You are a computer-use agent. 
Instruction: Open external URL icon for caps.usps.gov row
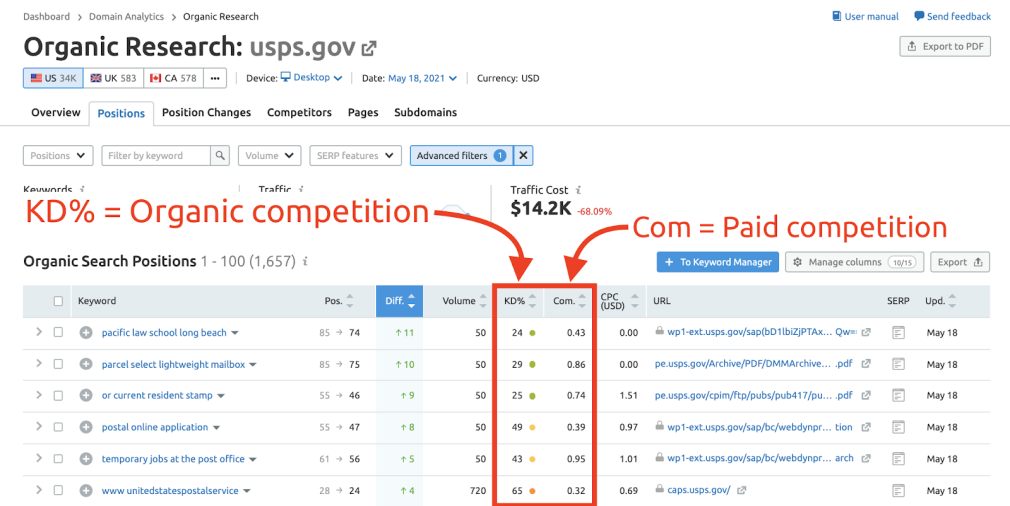pos(741,490)
